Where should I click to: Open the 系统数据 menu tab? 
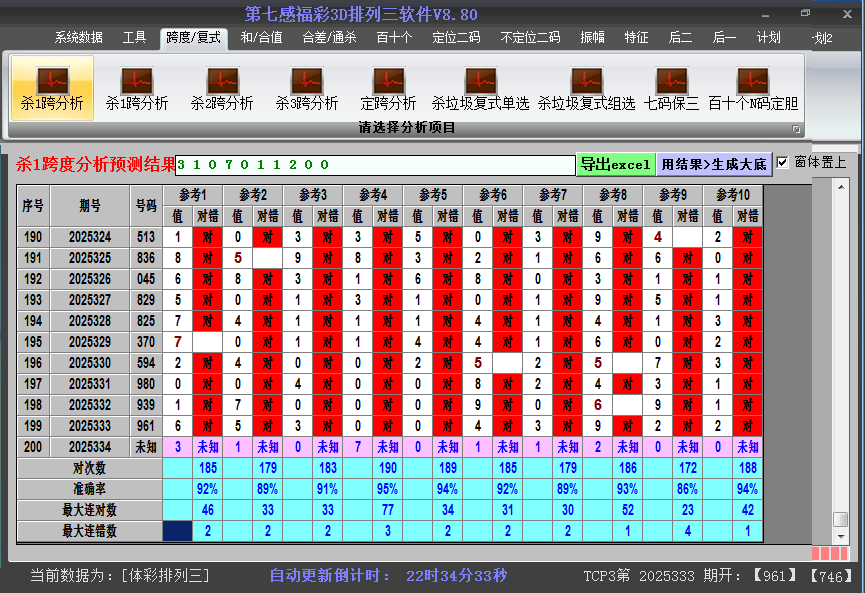79,38
